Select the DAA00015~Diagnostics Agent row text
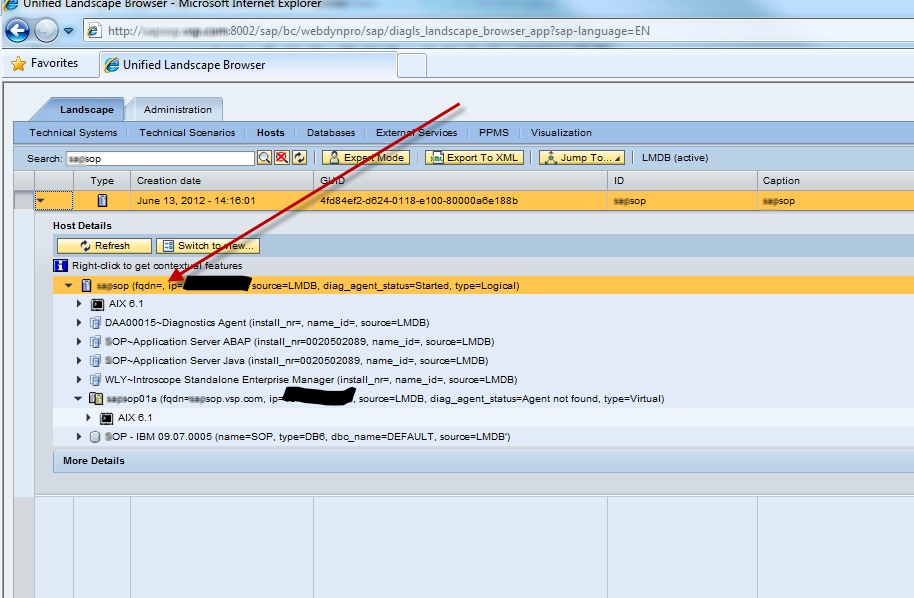 267,323
